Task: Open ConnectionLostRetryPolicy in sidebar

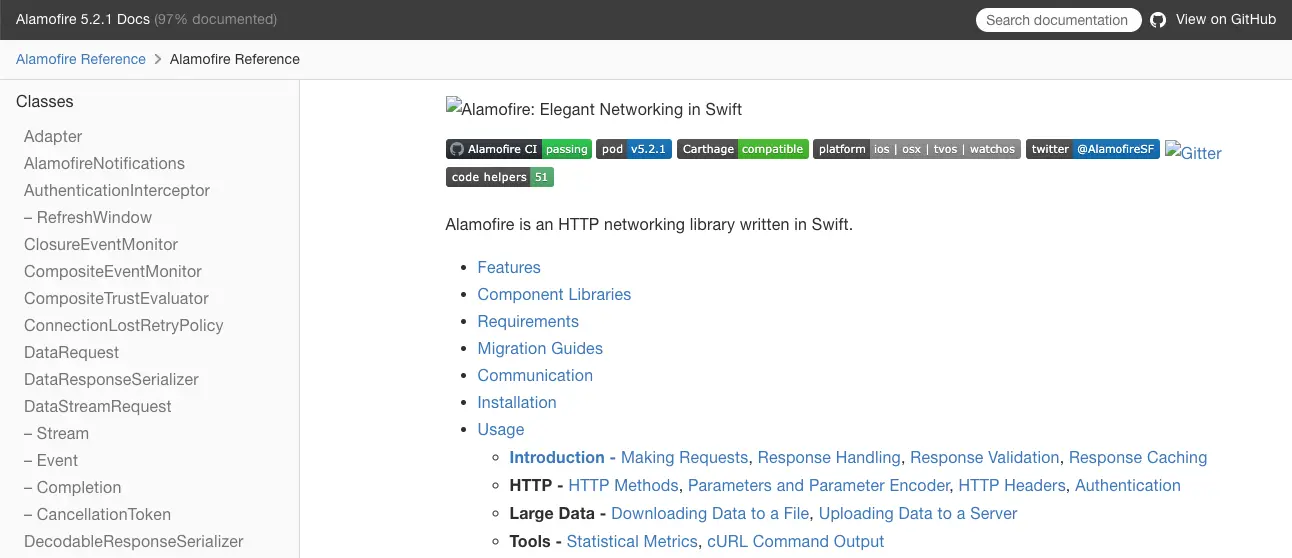Action: (x=124, y=325)
